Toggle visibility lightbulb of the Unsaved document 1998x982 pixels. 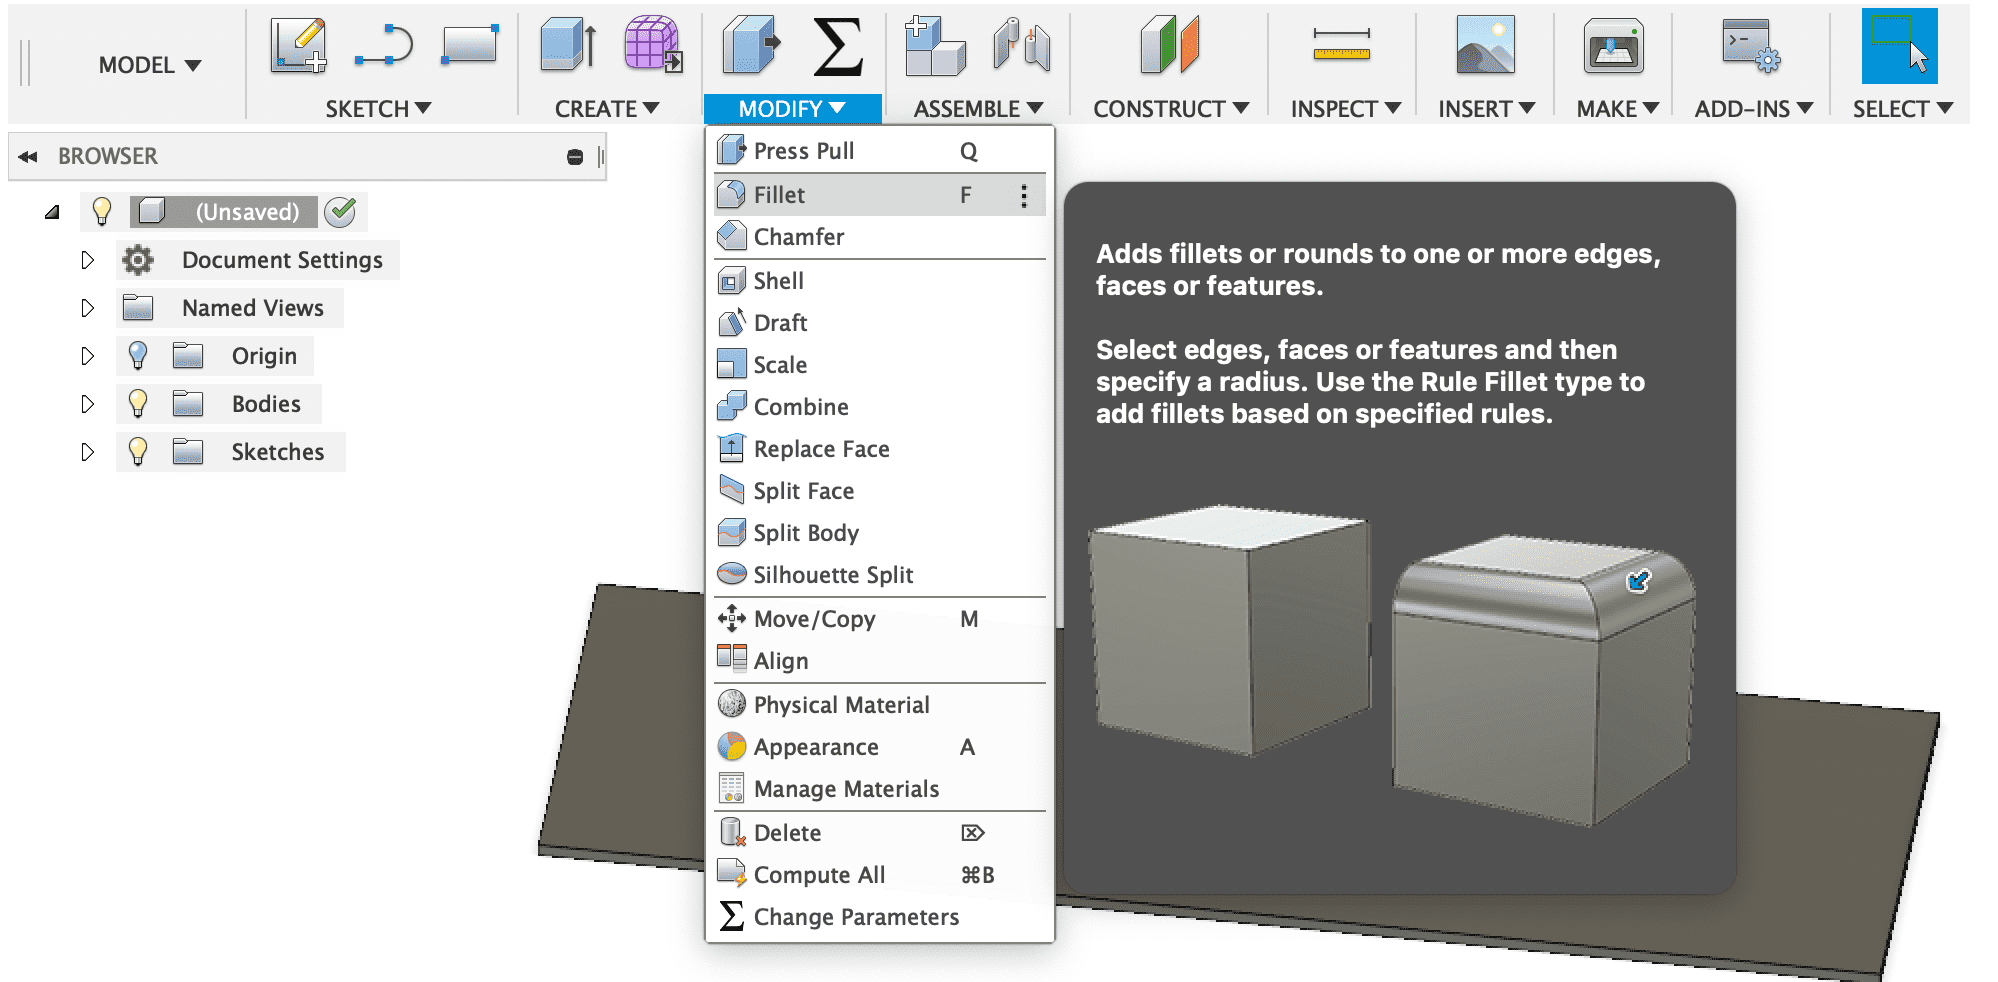coord(101,211)
